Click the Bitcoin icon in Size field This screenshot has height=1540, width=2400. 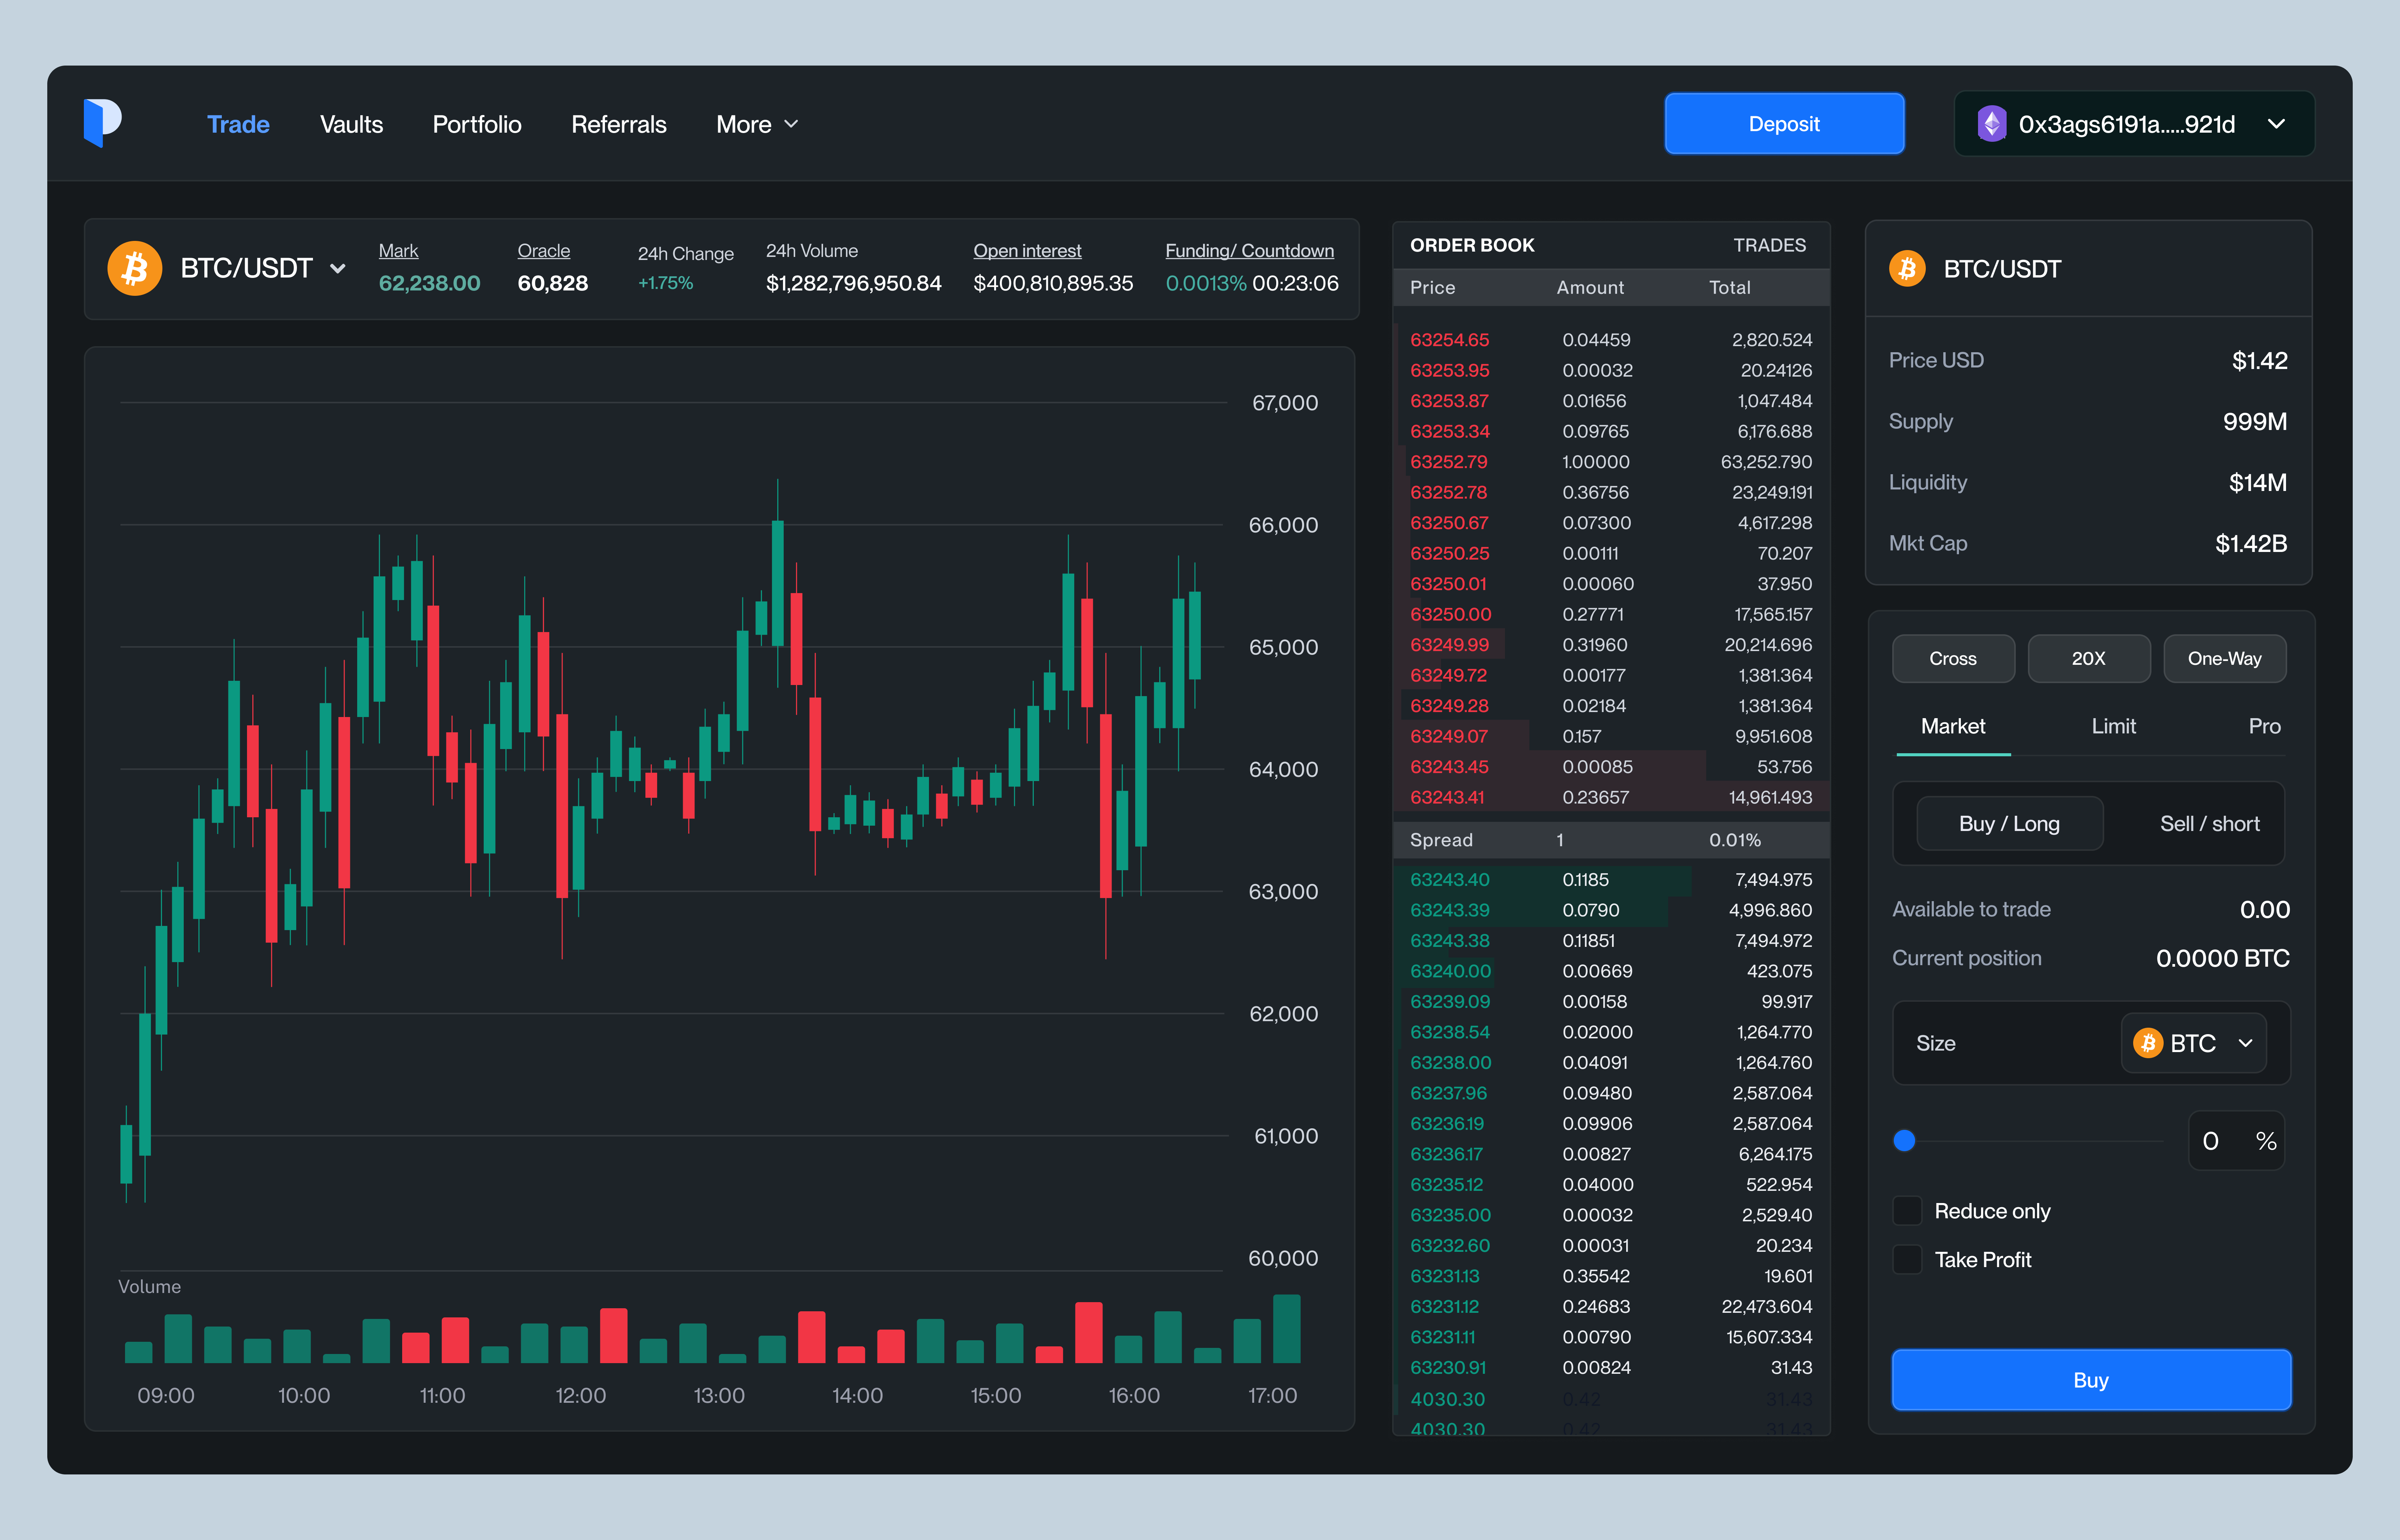click(2148, 1043)
